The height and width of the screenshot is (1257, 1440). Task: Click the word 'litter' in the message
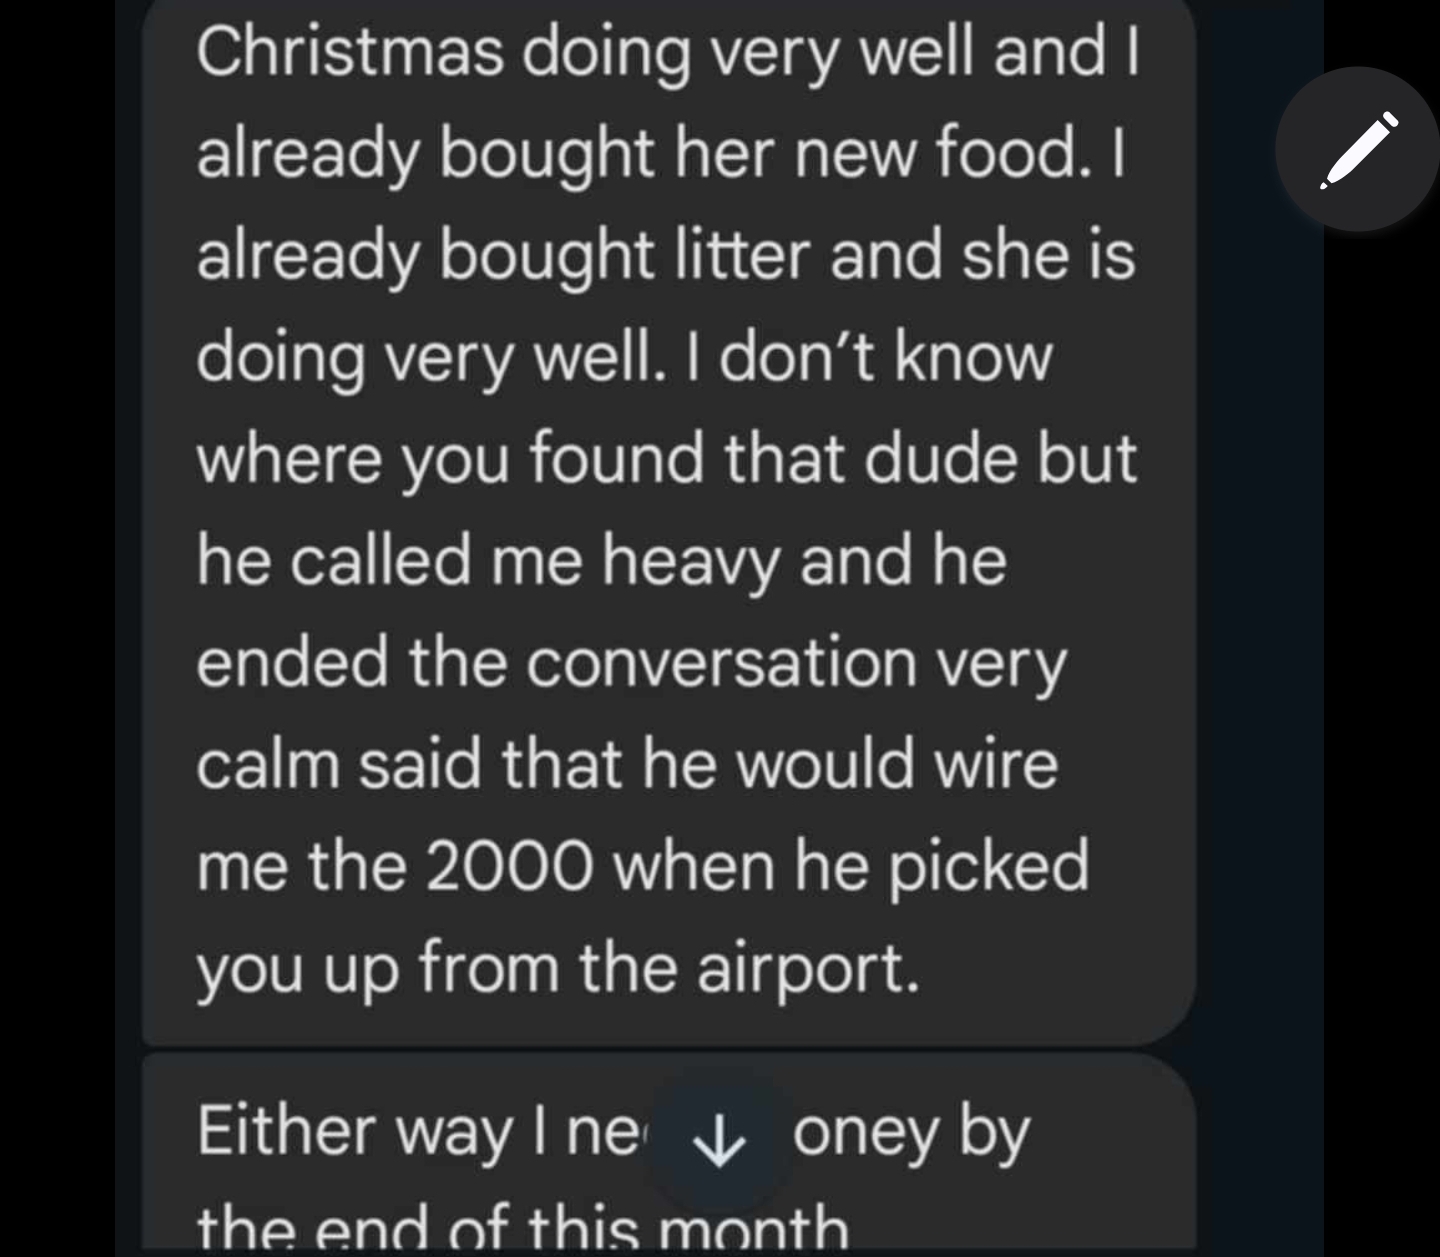click(741, 255)
